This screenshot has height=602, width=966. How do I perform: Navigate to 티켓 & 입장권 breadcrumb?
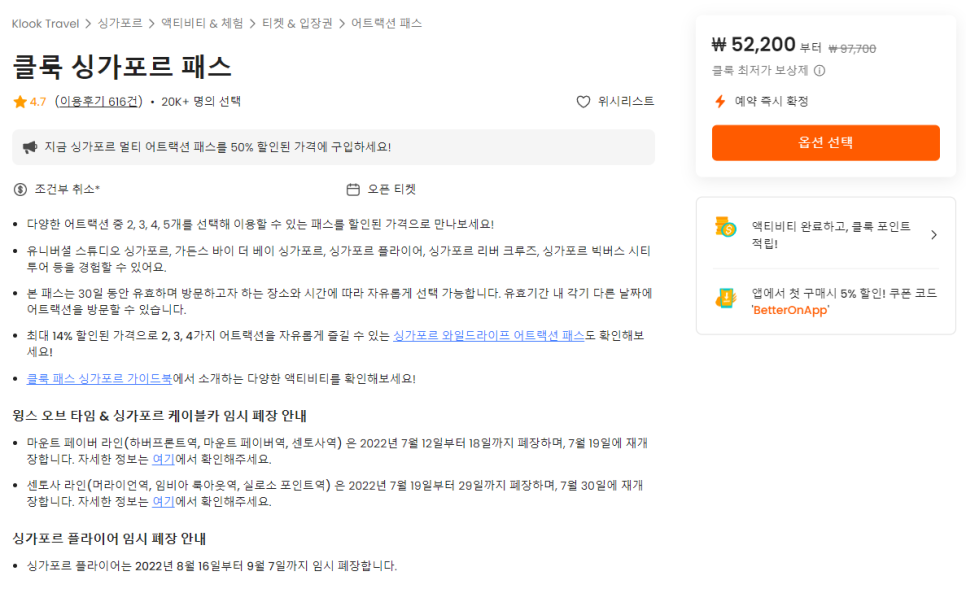[x=297, y=23]
